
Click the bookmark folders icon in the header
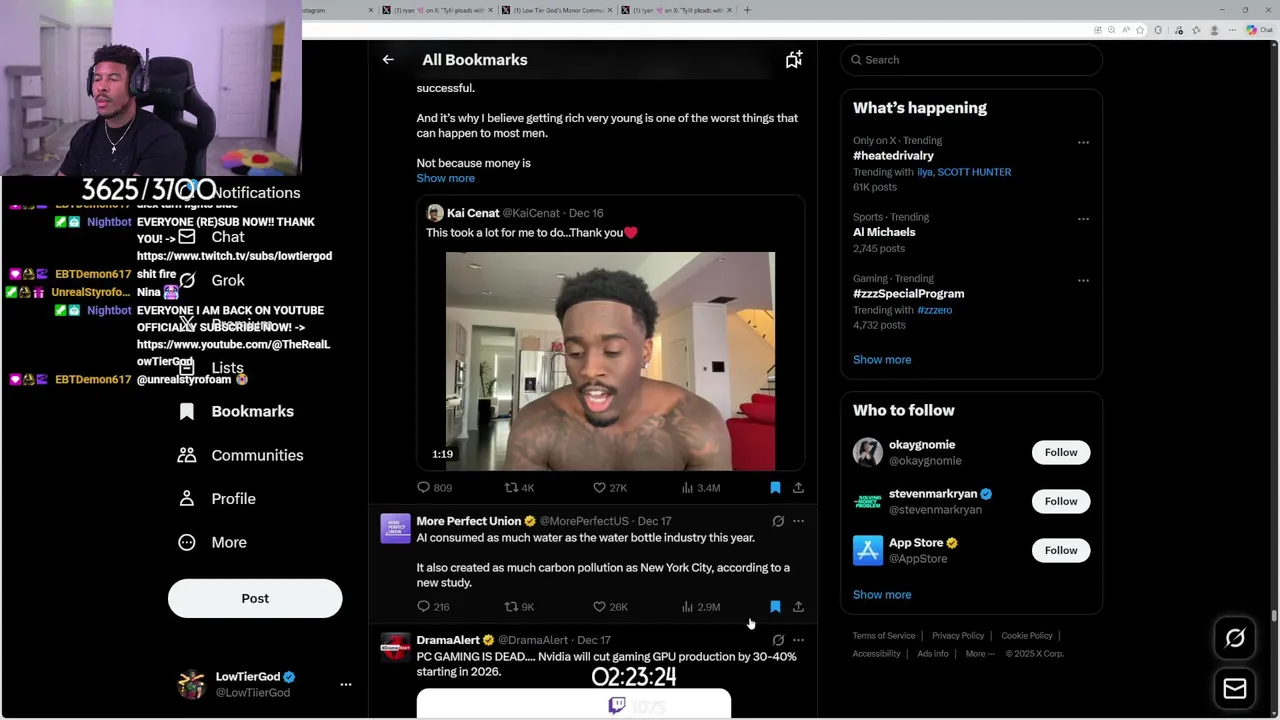click(x=794, y=60)
